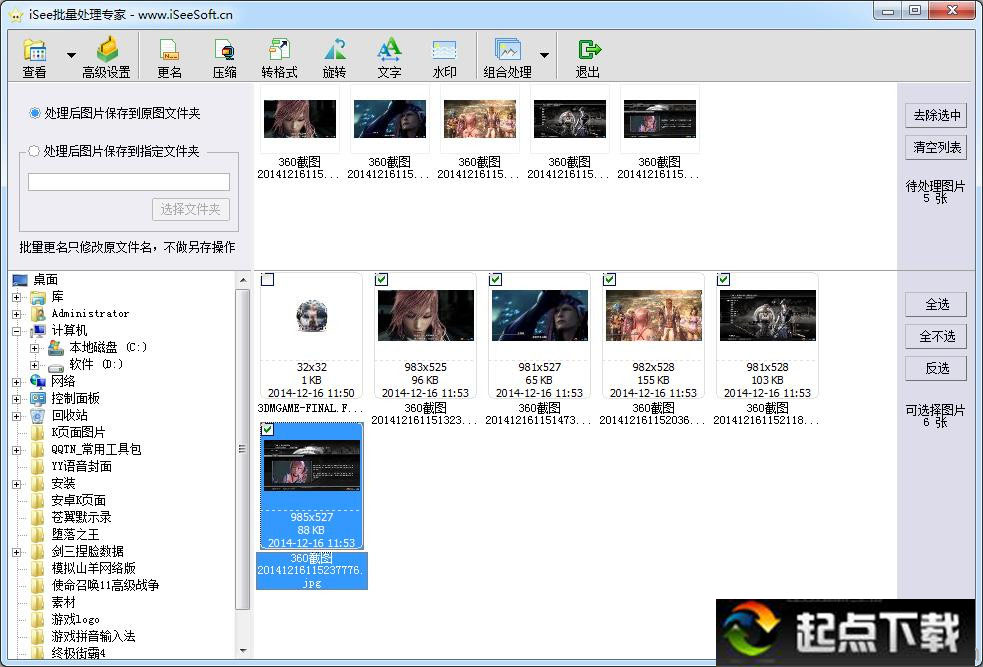Open the 高级设置 advanced settings tool
This screenshot has width=983, height=667.
pyautogui.click(x=107, y=58)
